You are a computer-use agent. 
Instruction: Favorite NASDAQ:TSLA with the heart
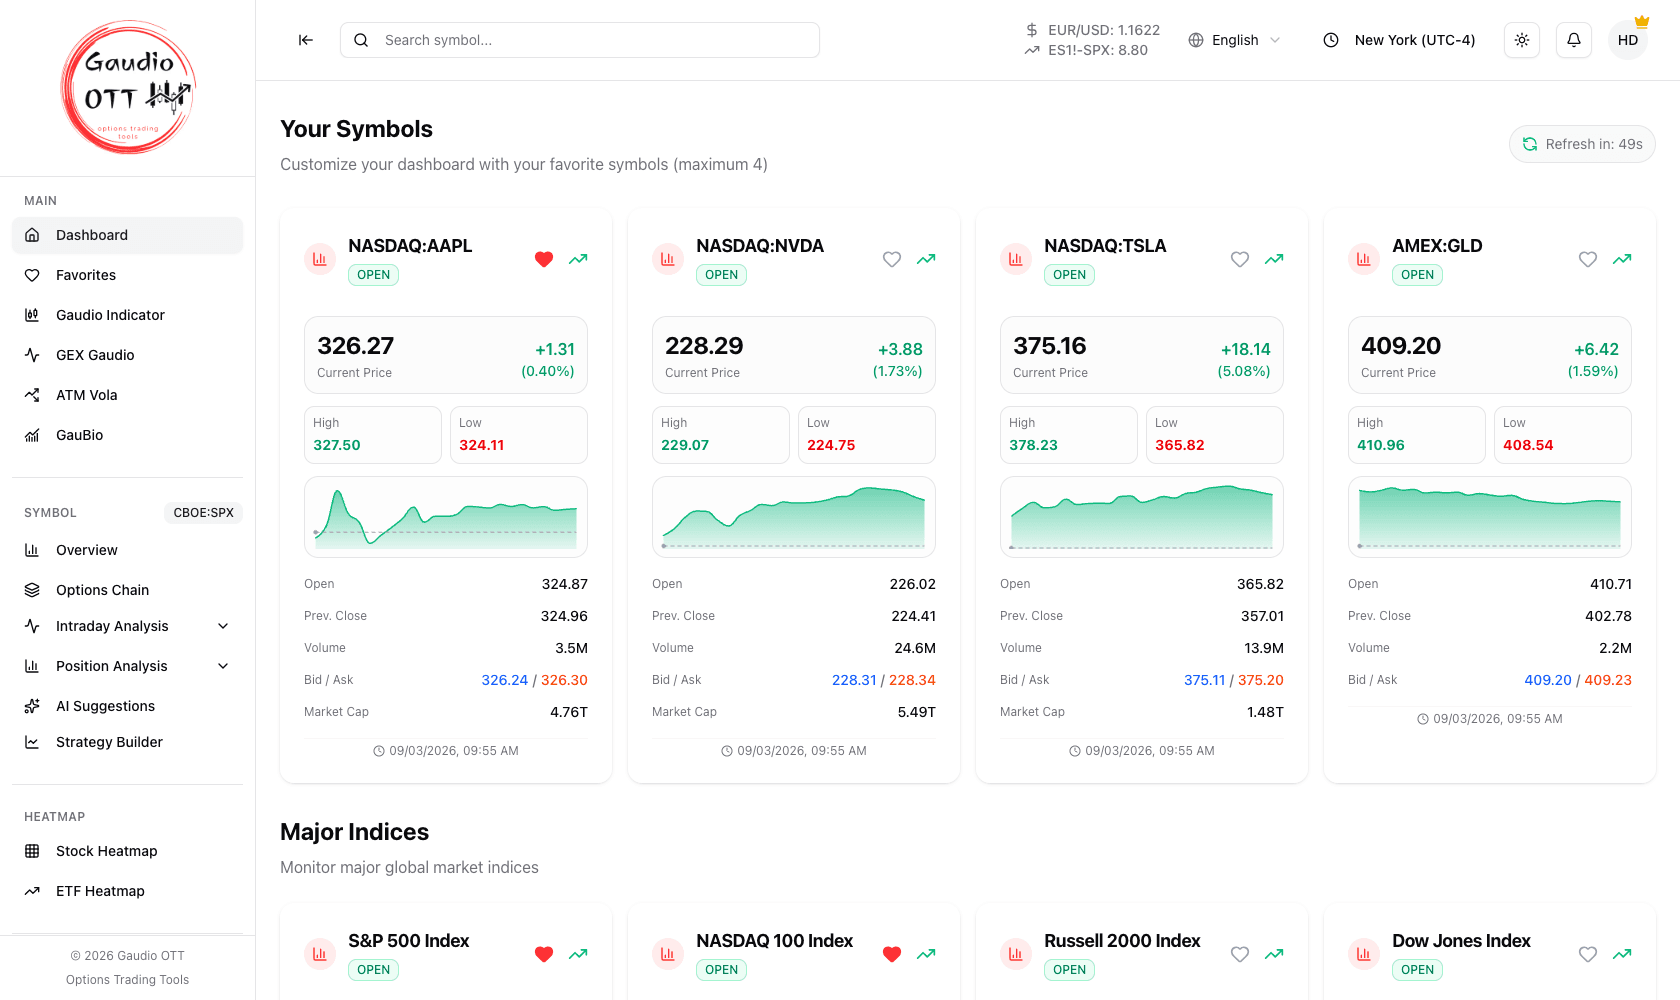[x=1240, y=259]
